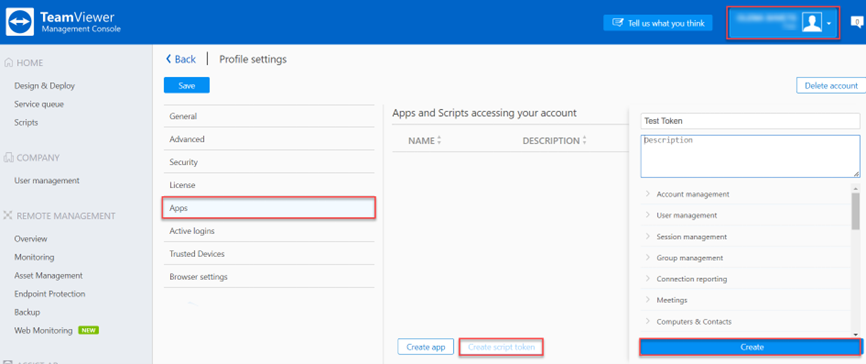Open the Advanced settings tab

(269, 139)
